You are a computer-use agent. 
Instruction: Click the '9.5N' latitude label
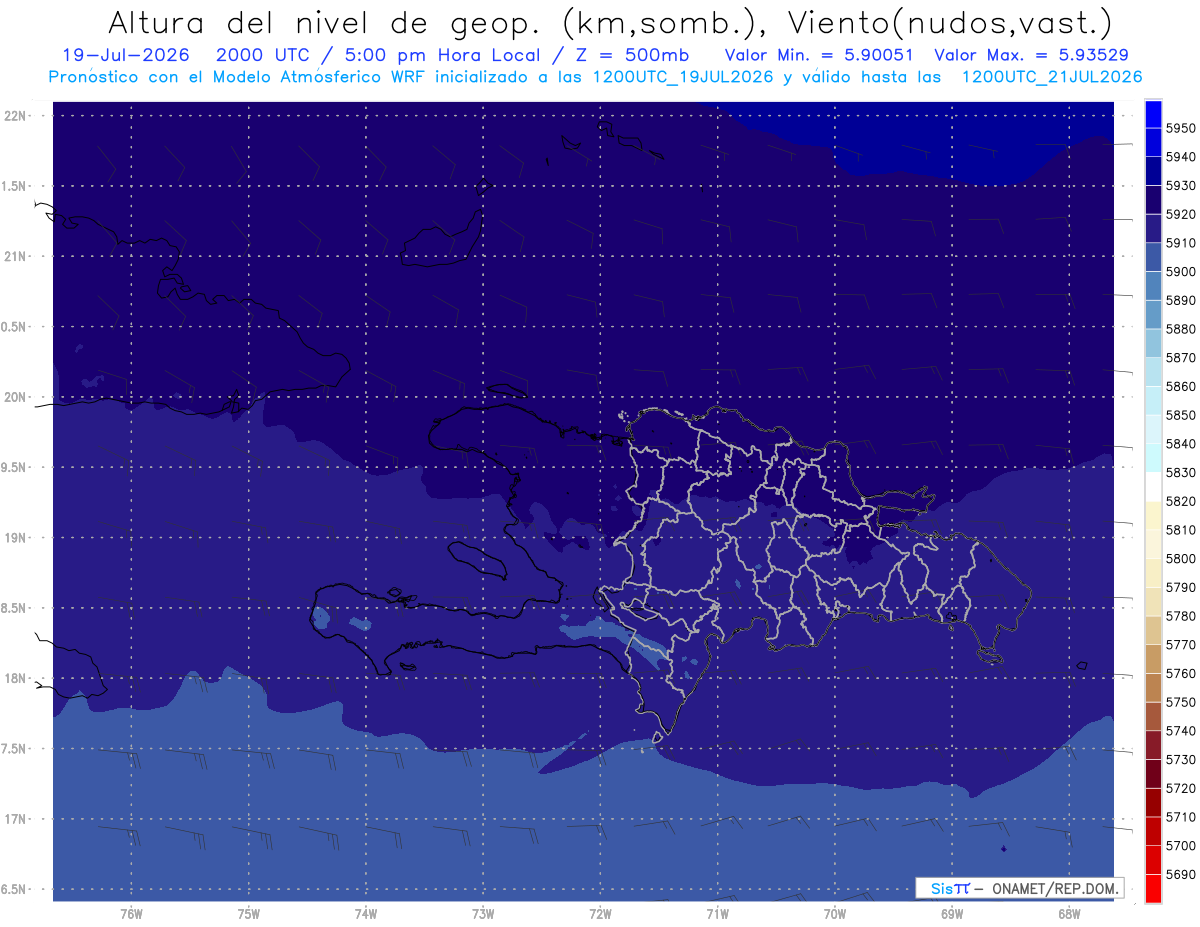click(x=13, y=467)
